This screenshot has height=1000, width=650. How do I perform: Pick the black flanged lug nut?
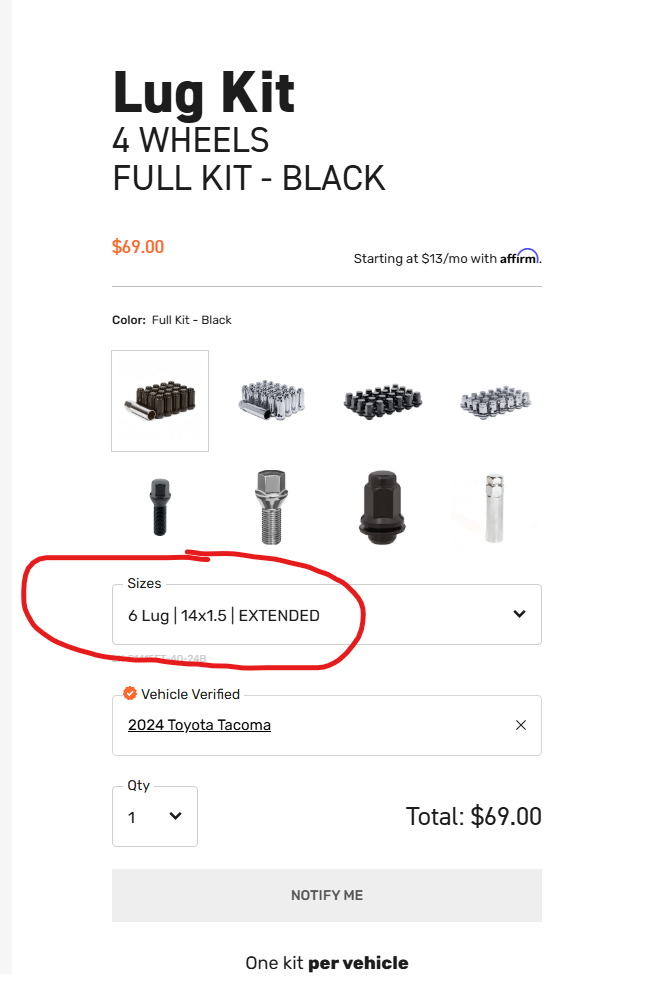(x=382, y=507)
